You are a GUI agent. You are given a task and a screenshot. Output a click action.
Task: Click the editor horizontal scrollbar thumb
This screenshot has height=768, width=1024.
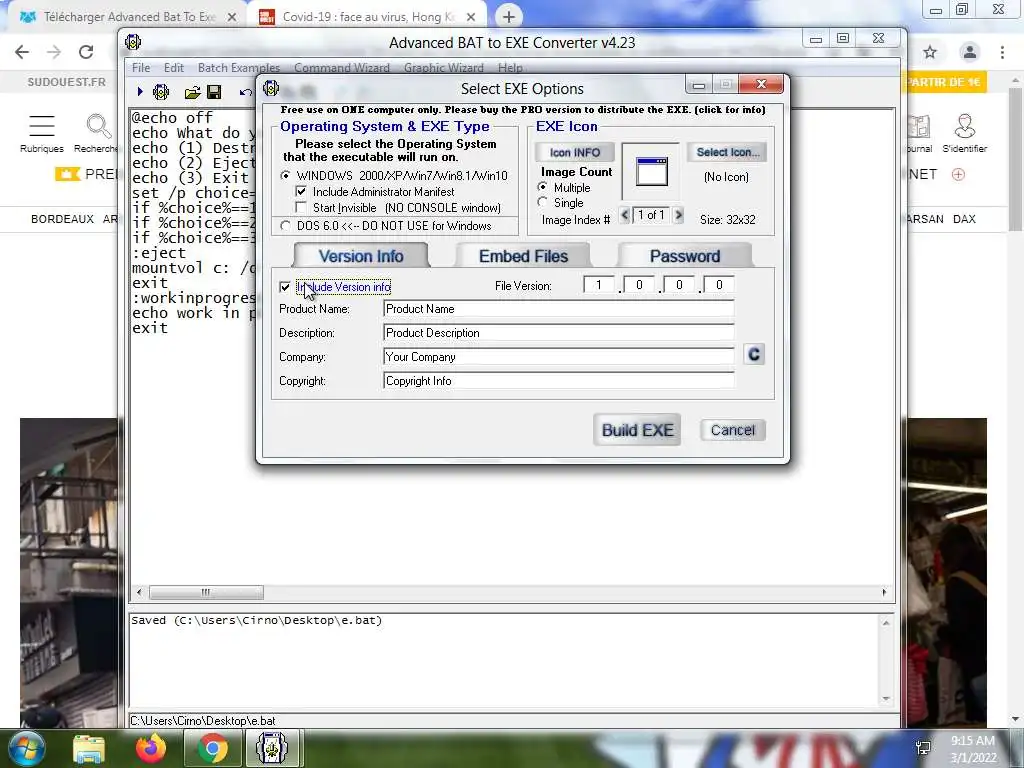206,592
